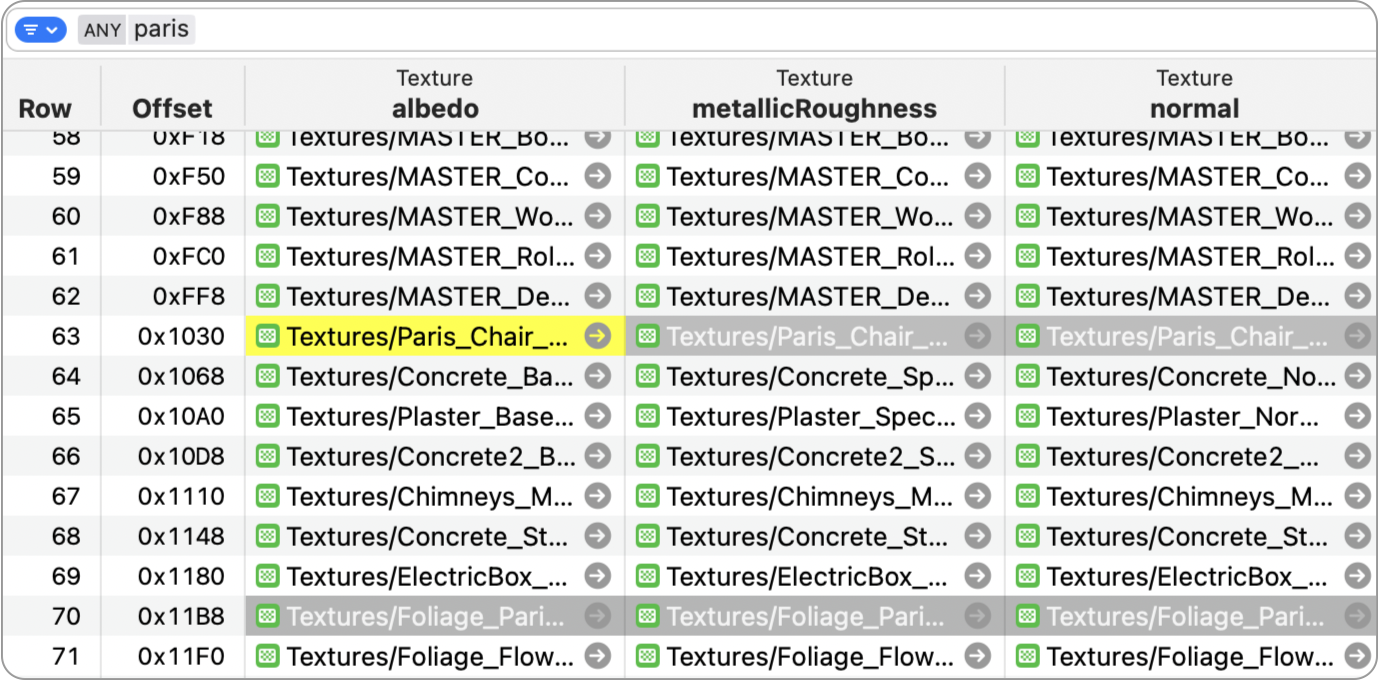The width and height of the screenshot is (1378, 680).
Task: Click the texture icon beside Textures/Paris_Chair in row 63
Action: click(x=267, y=337)
